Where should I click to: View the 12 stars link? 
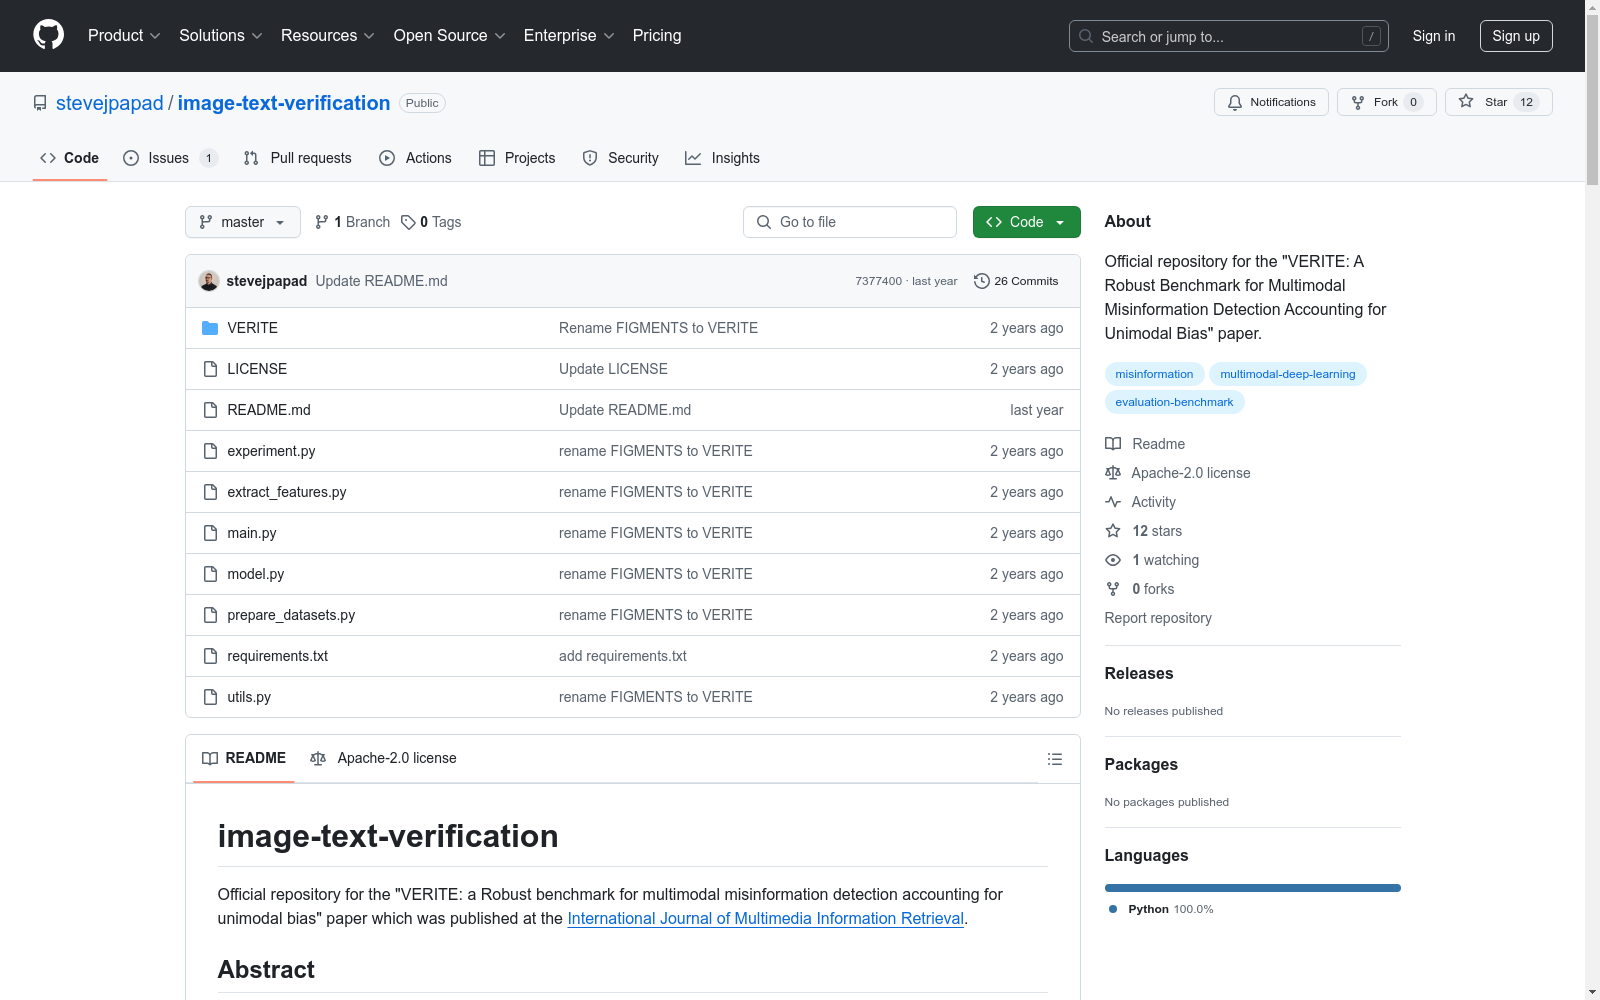[x=1144, y=531]
